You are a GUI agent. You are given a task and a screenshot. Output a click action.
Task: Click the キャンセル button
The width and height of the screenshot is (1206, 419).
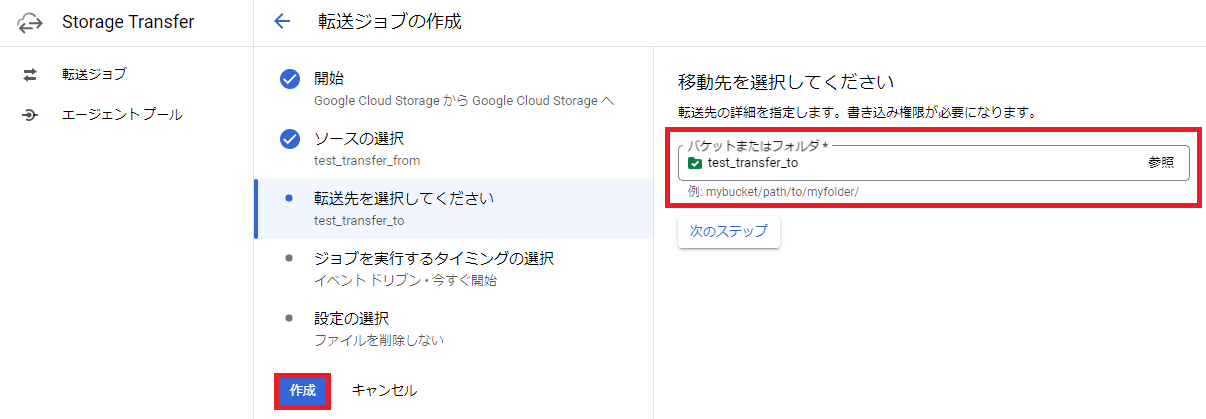(x=384, y=390)
